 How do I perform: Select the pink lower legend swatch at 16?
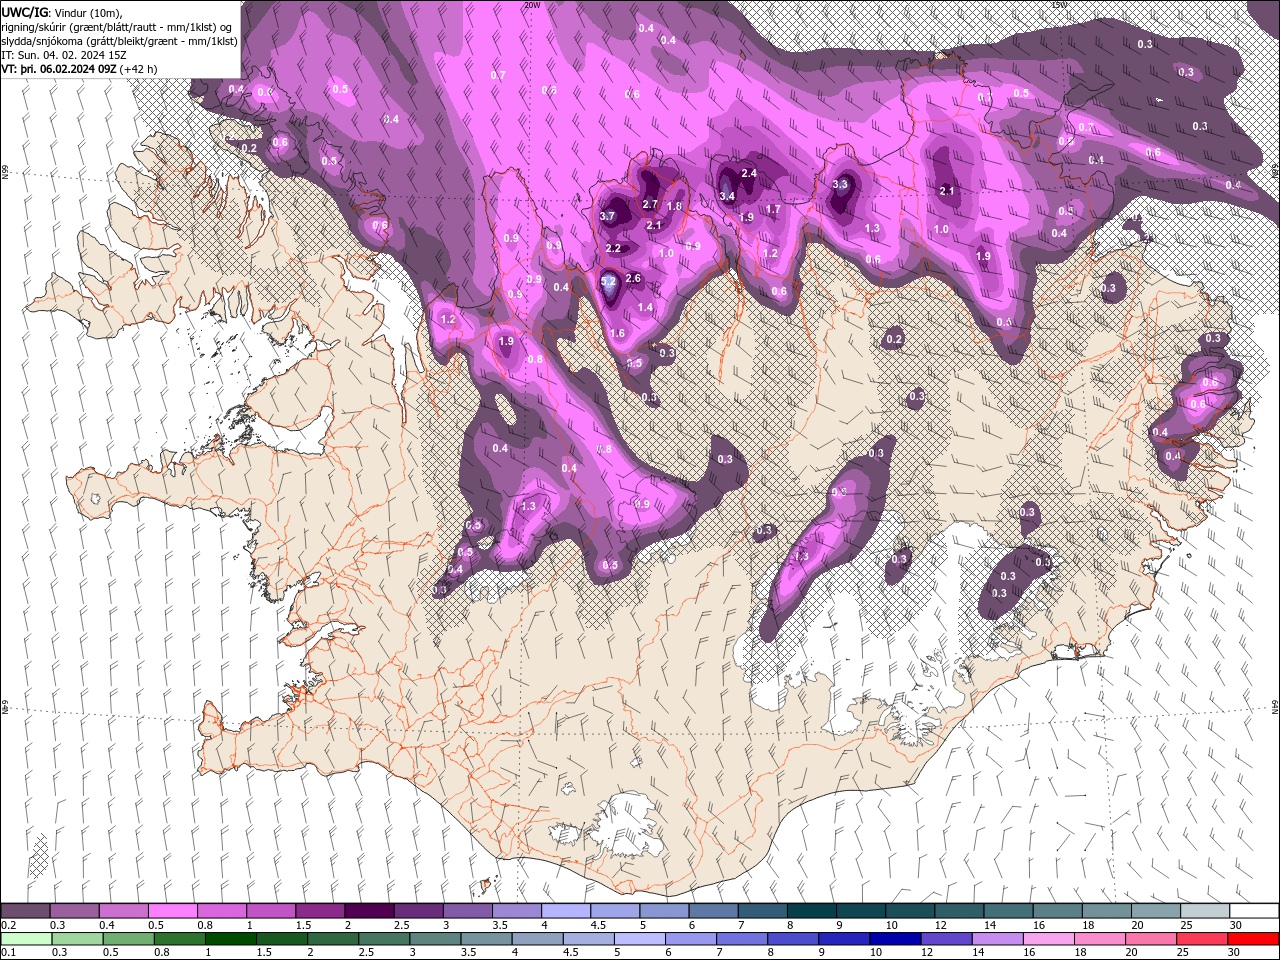point(1048,939)
